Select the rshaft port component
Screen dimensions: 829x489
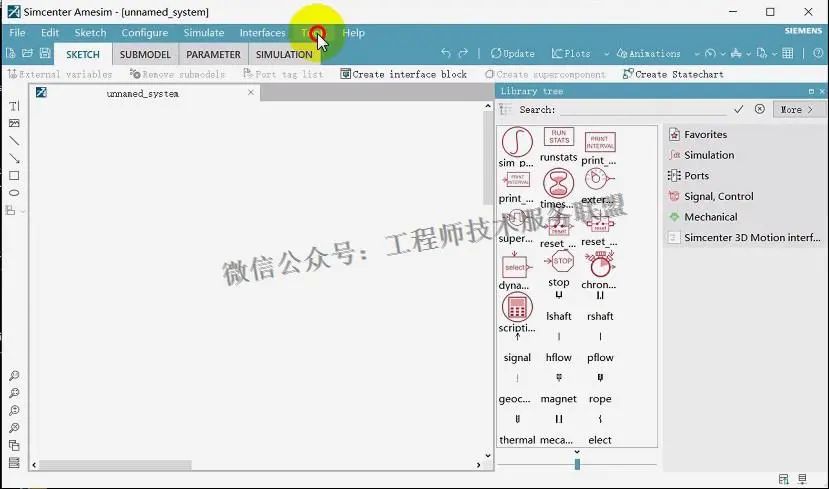point(600,307)
